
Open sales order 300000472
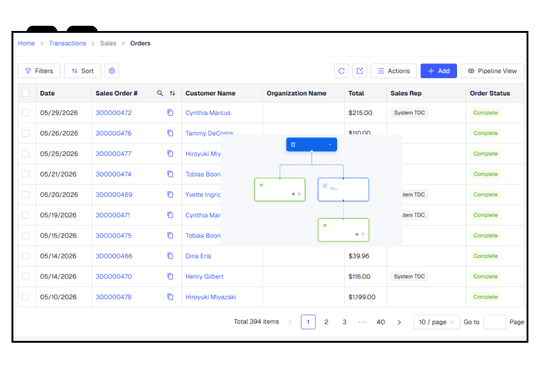click(x=114, y=113)
